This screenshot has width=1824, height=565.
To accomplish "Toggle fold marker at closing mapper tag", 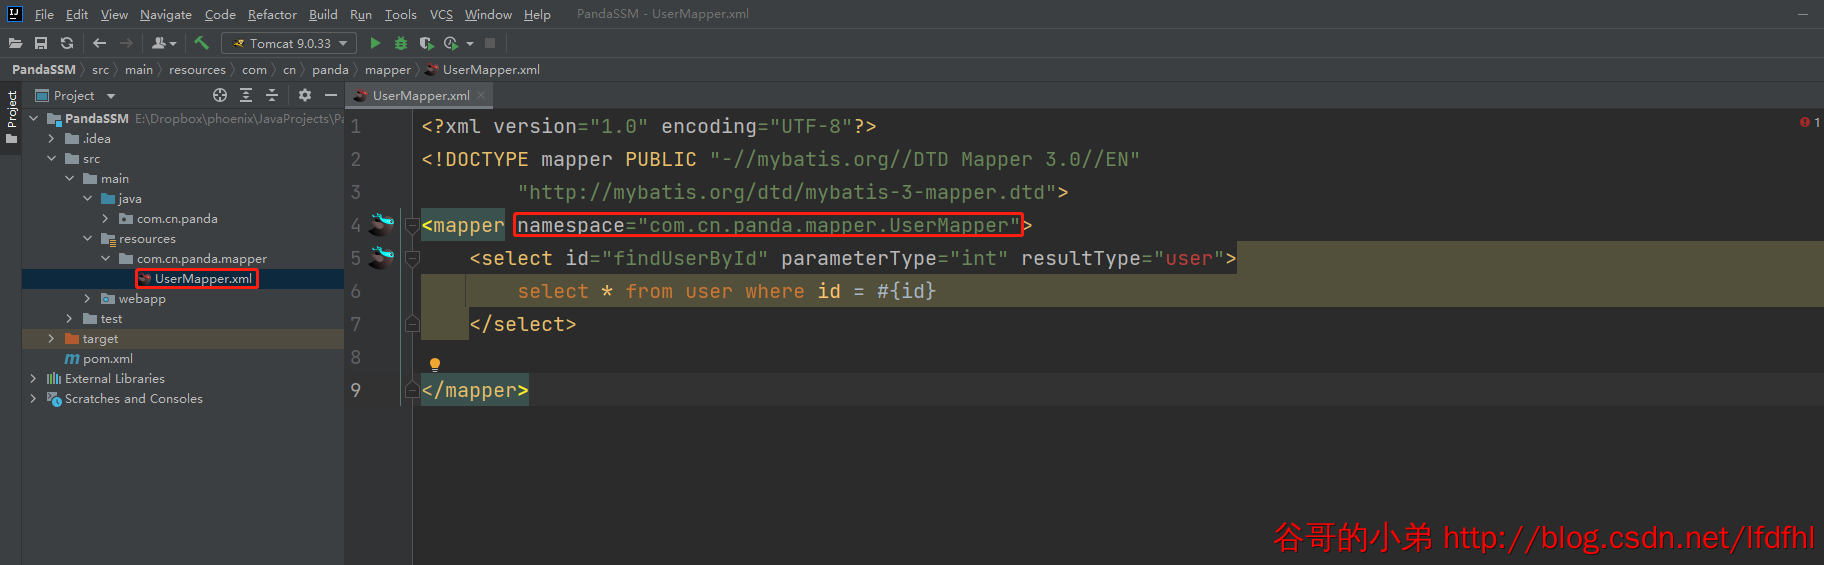I will [x=412, y=389].
